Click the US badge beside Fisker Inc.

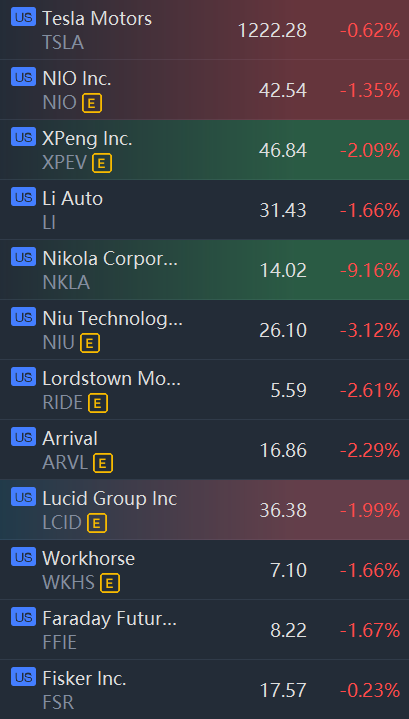[23, 677]
